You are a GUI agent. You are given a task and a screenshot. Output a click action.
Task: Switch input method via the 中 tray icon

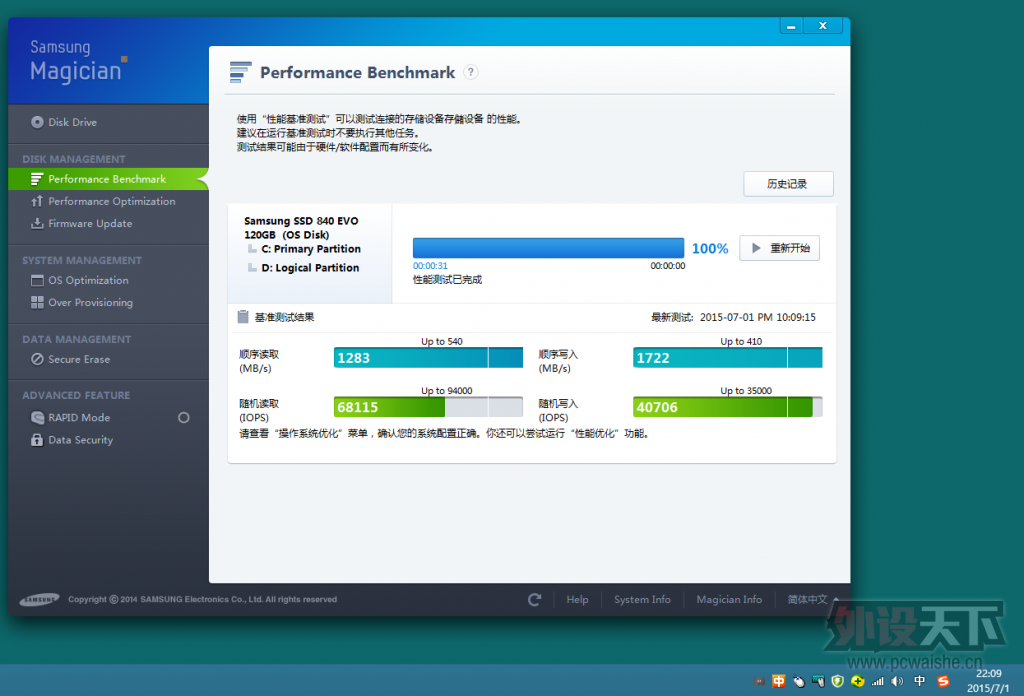click(918, 681)
